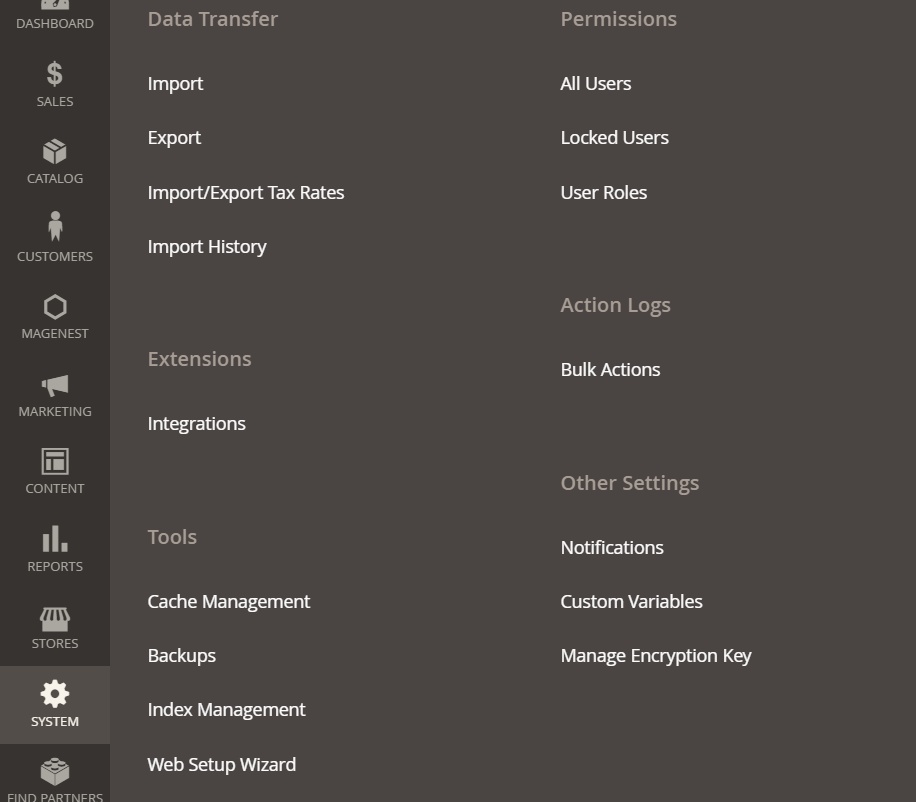The image size is (916, 802).
Task: Open All Users under Permissions
Action: (595, 84)
